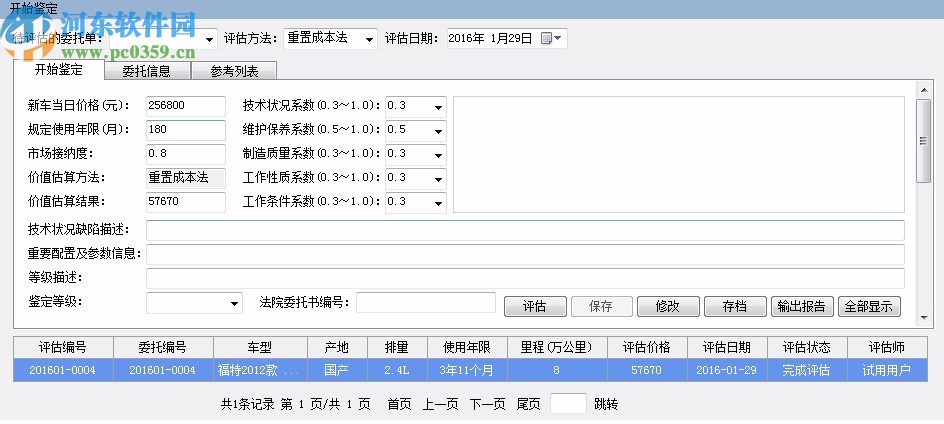Image resolution: width=944 pixels, height=424 pixels.
Task: Click the 市场接纳度 input field
Action: (x=185, y=154)
